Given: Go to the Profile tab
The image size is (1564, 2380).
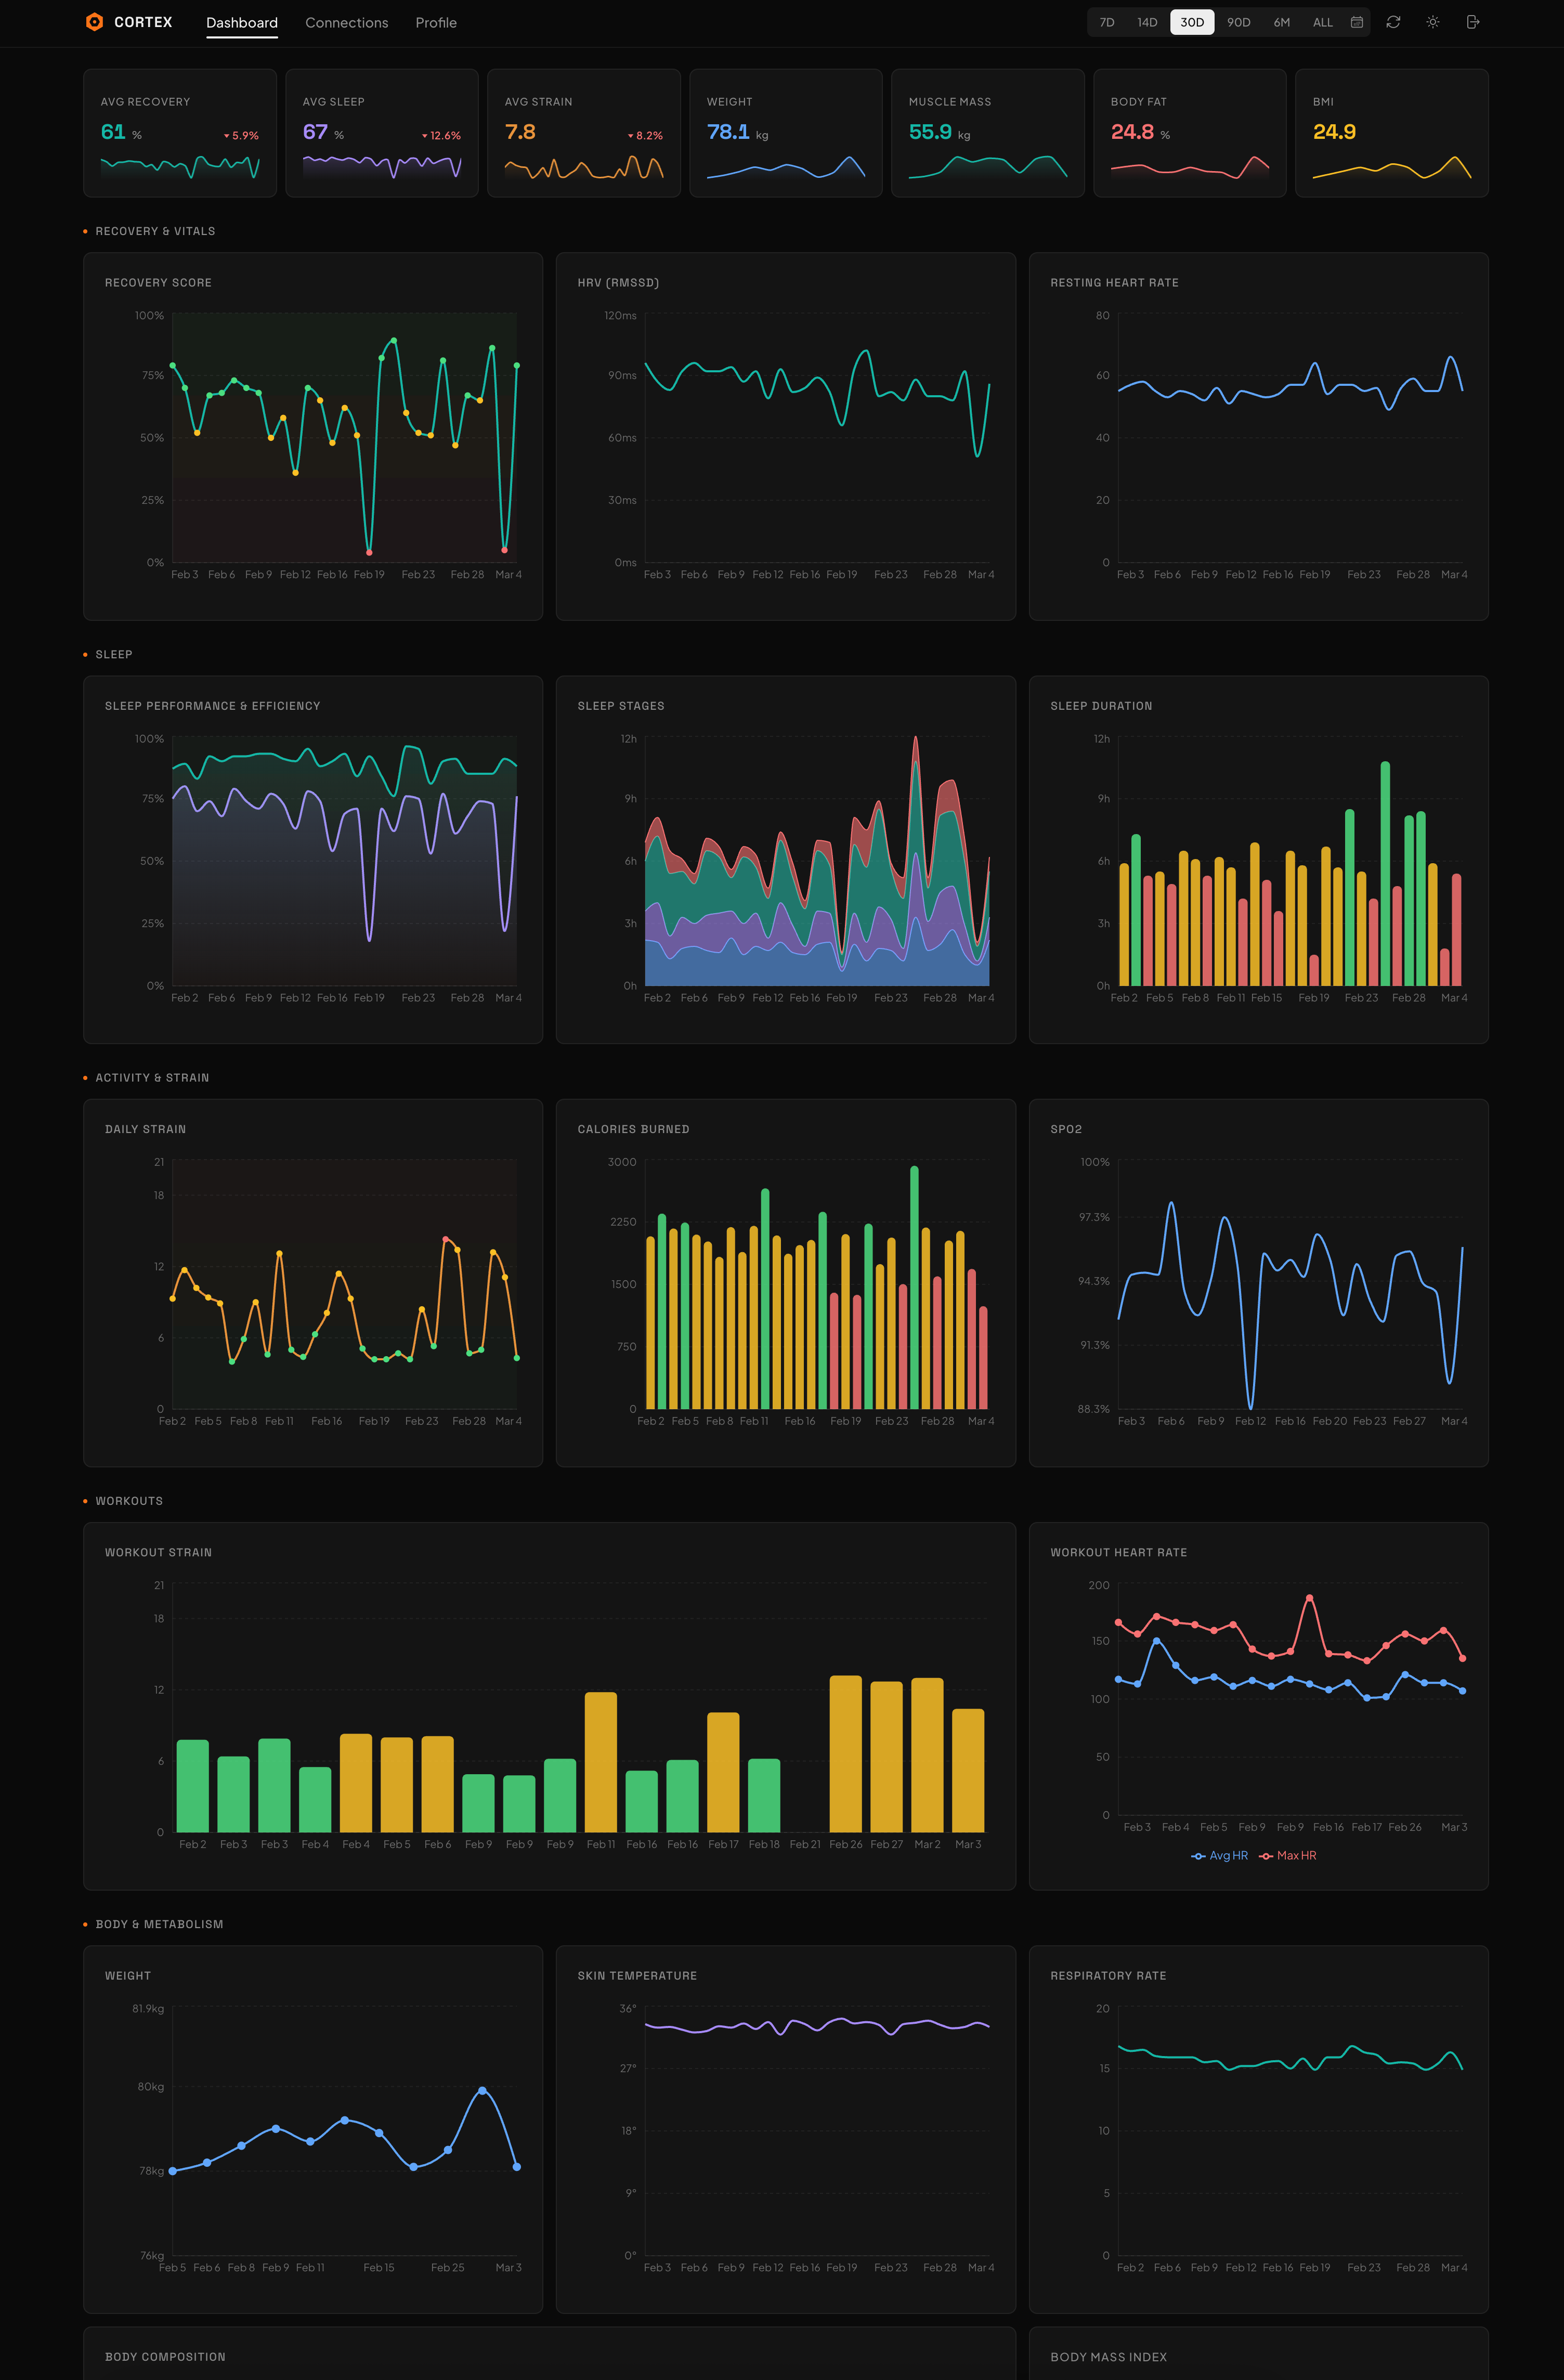Looking at the screenshot, I should pyautogui.click(x=436, y=22).
